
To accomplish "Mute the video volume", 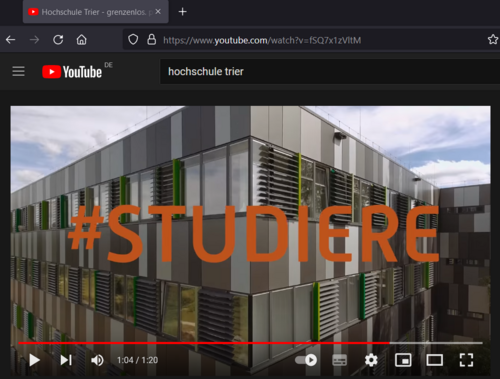I will click(x=97, y=360).
